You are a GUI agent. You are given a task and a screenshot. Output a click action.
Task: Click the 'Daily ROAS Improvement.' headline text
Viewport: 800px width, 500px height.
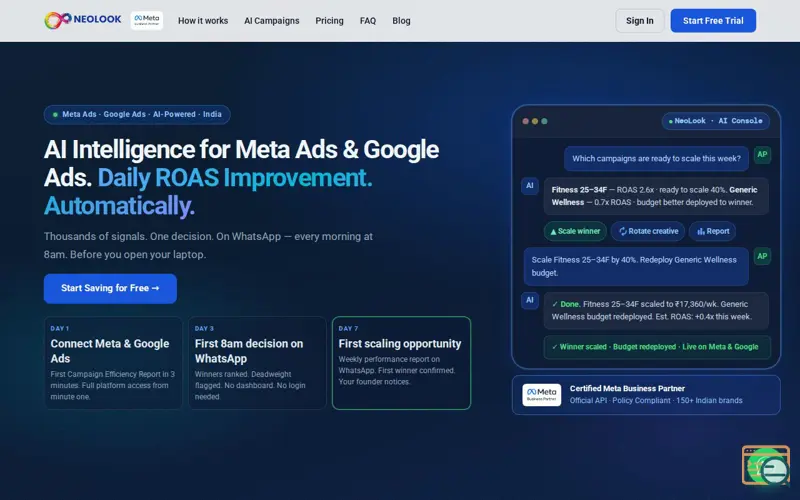point(235,178)
